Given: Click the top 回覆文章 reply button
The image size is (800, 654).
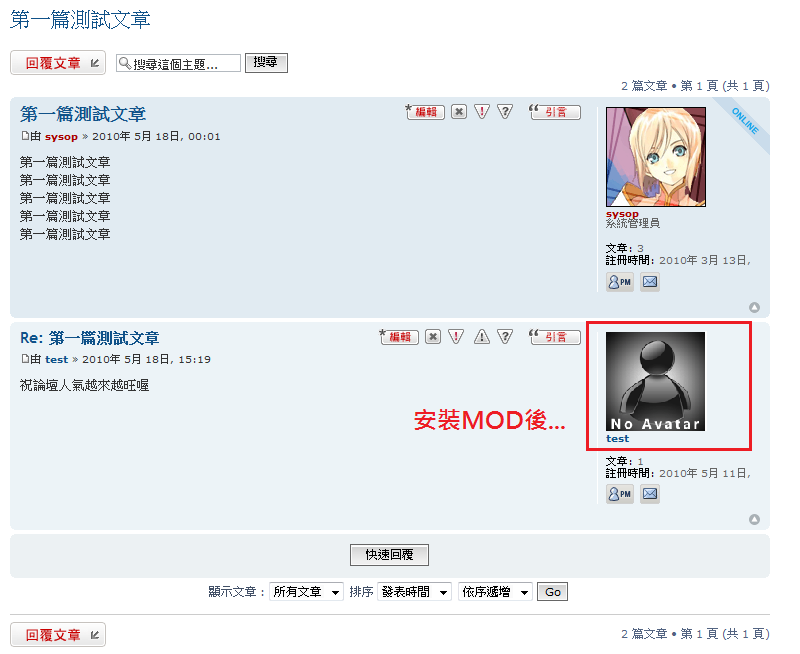Looking at the screenshot, I should tap(58, 63).
